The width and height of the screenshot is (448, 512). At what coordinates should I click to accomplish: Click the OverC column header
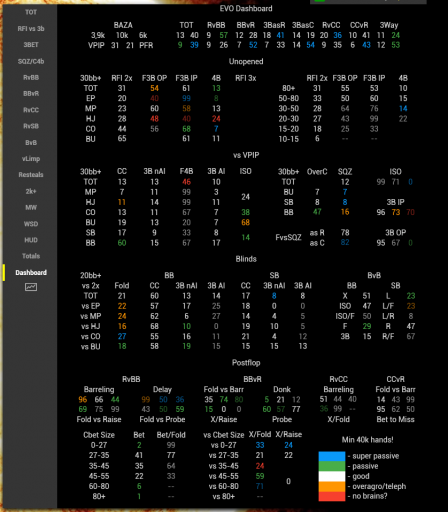(x=317, y=172)
